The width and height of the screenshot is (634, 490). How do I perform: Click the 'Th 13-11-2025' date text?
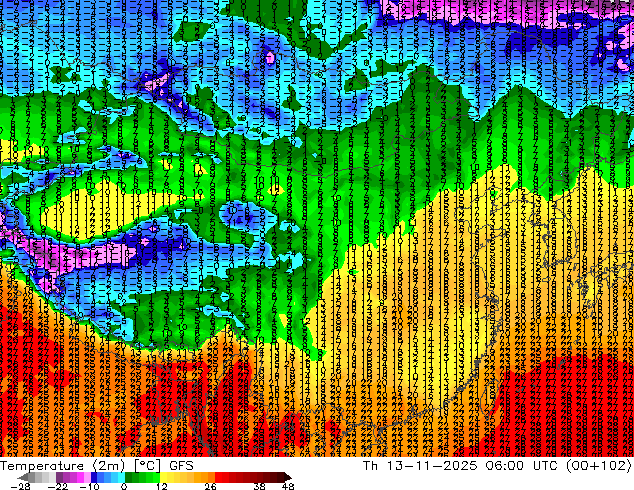click(420, 466)
